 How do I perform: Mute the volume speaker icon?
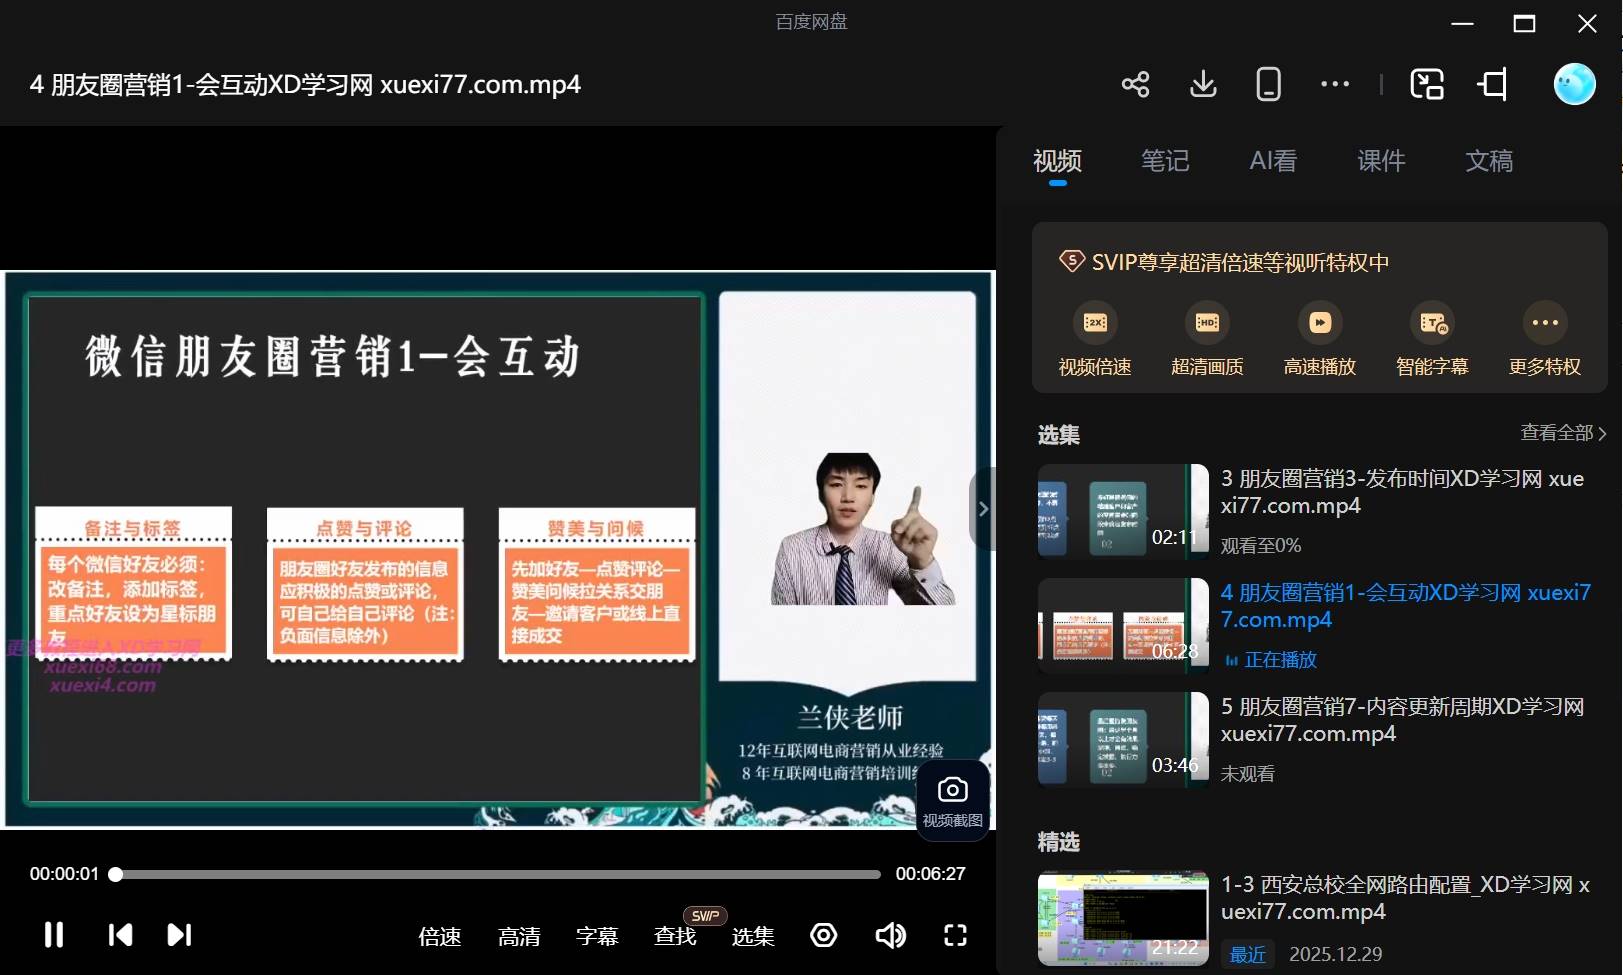890,935
